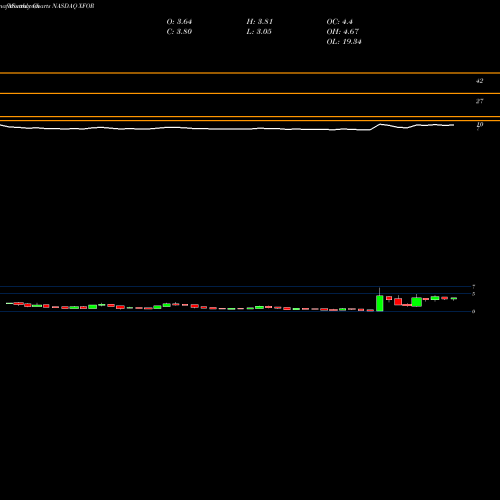This screenshot has width=500, height=500.
Task: Click the NASDAQ XFOR chart title
Action: [x=73, y=6]
